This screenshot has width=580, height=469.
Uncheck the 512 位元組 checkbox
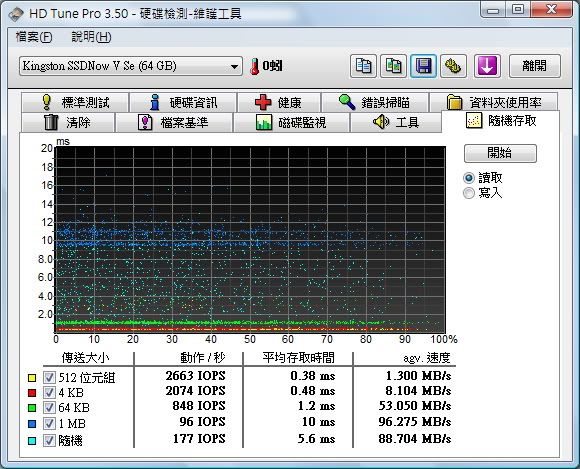49,377
